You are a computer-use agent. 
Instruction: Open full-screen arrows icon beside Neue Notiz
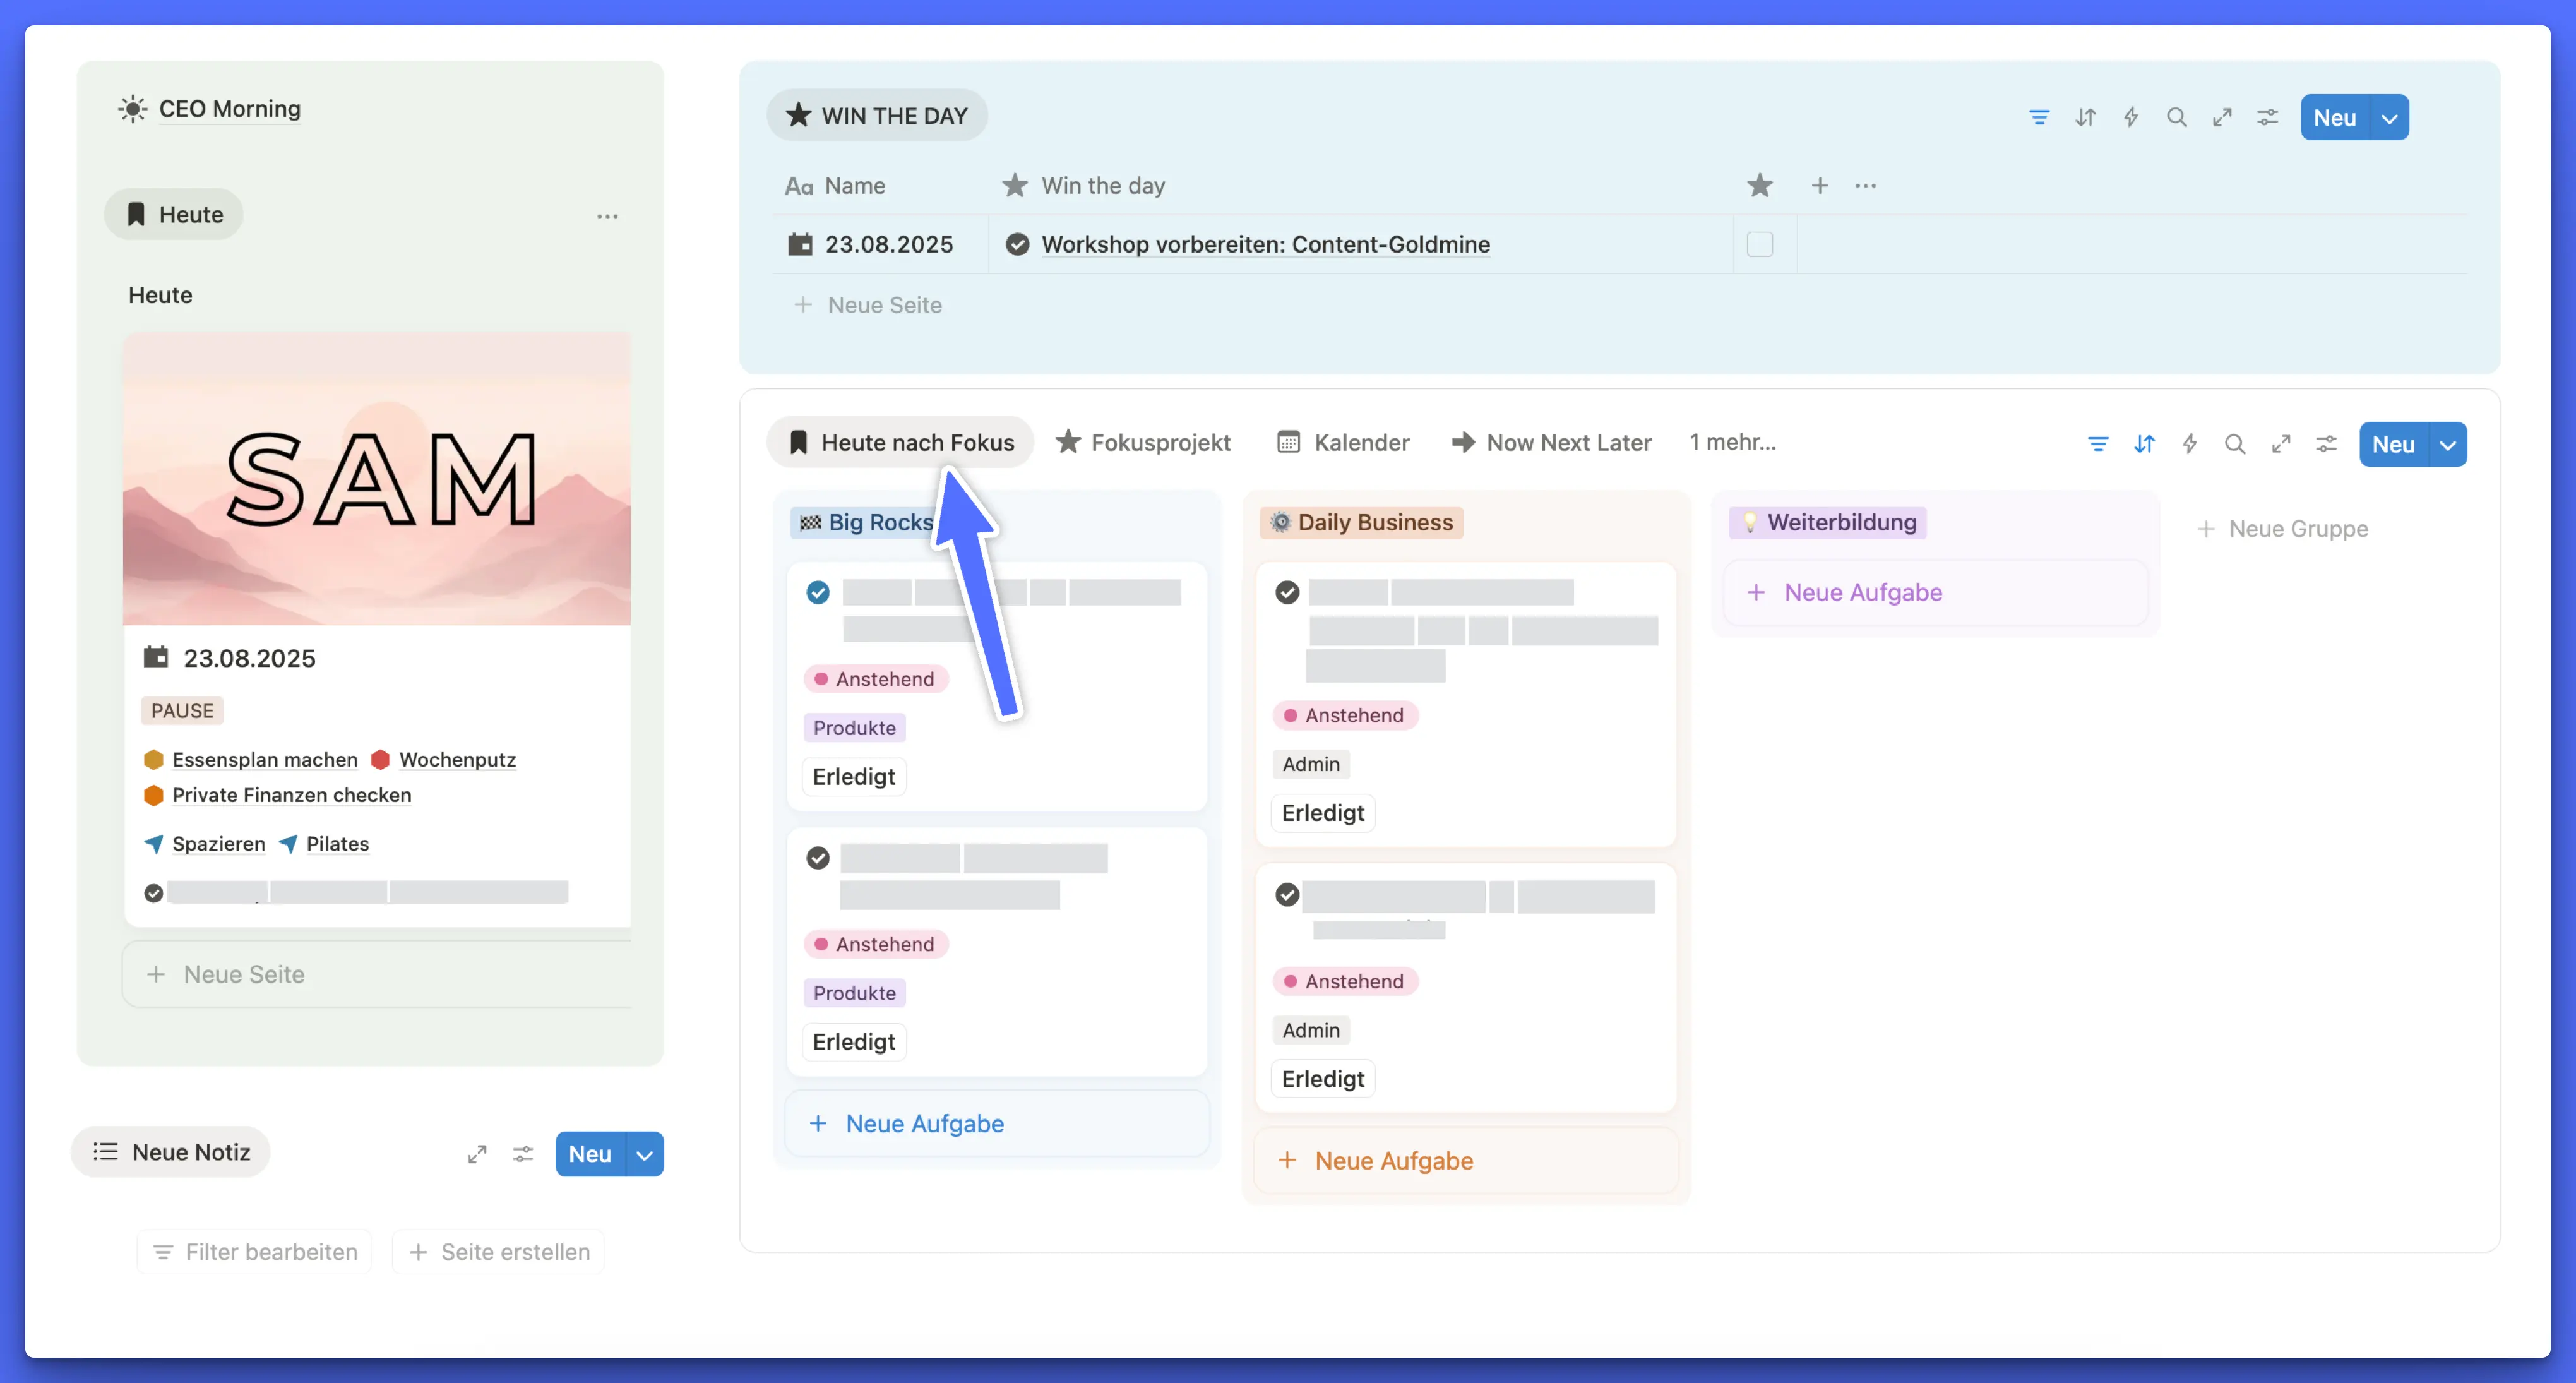(x=477, y=1154)
